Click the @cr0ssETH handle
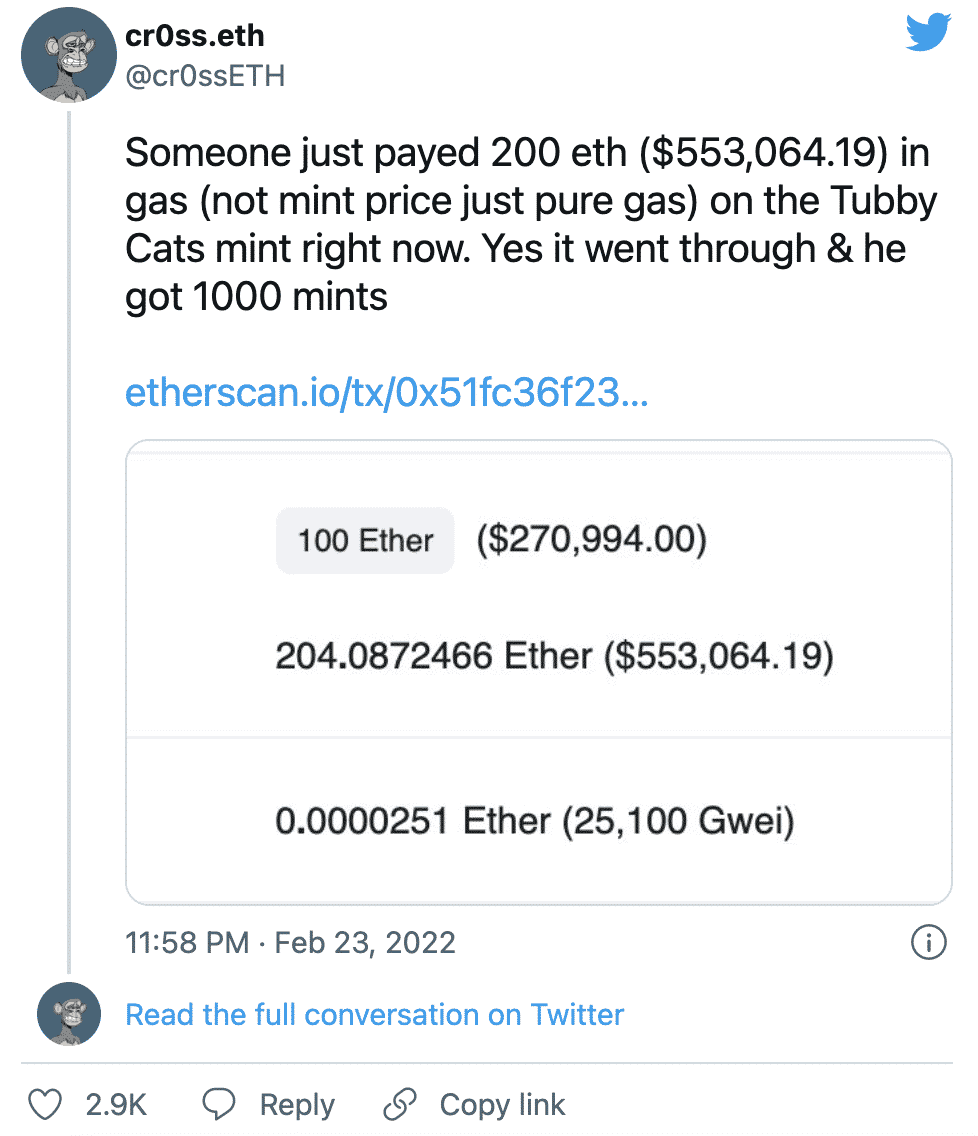The image size is (978, 1136). (x=205, y=74)
